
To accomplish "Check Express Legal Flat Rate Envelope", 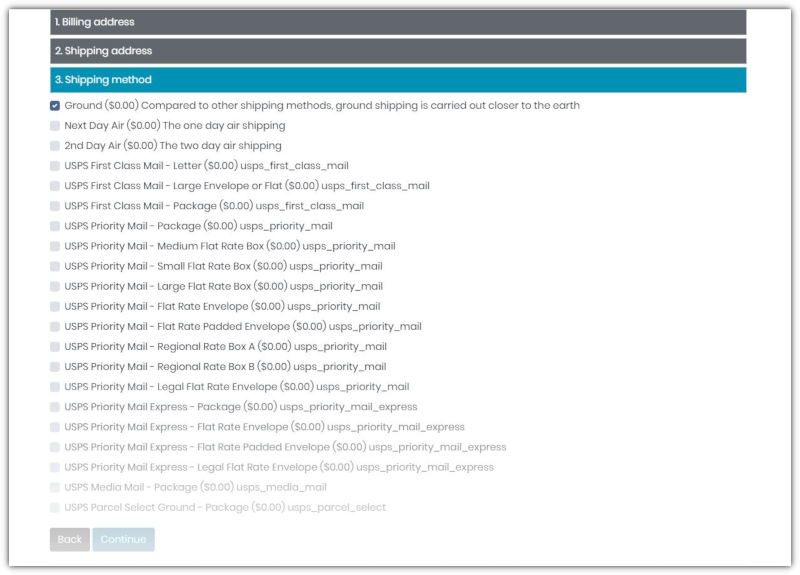I will [55, 467].
